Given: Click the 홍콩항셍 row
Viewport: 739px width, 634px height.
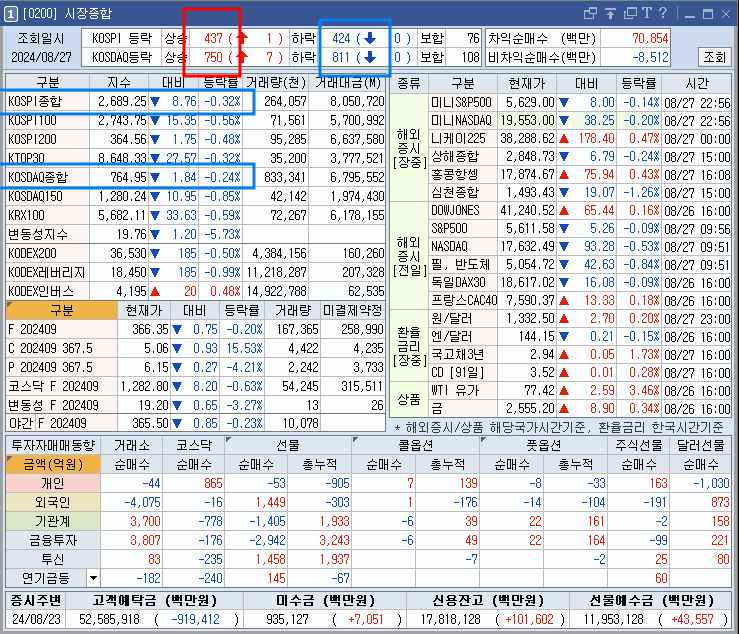Looking at the screenshot, I should coord(580,175).
